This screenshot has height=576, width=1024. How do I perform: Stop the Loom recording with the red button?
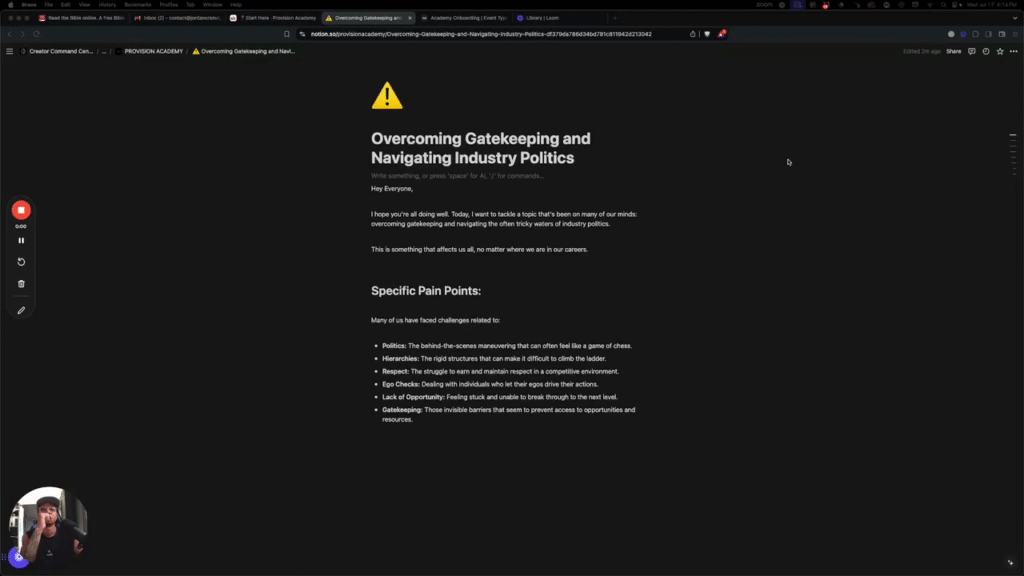coord(21,210)
